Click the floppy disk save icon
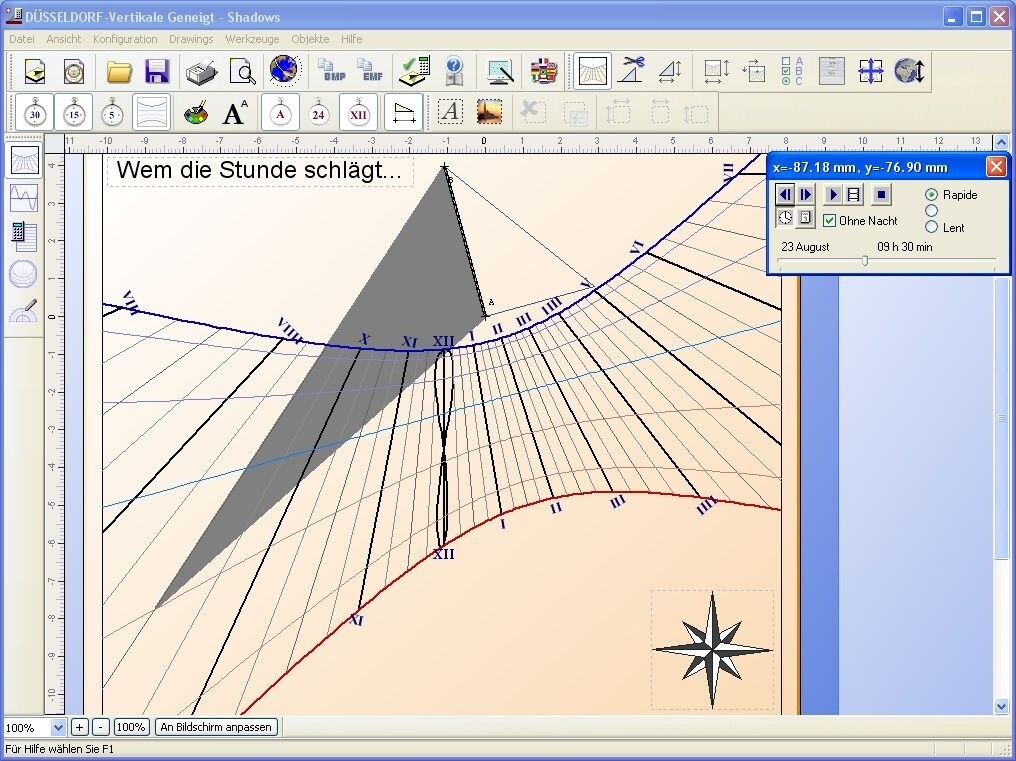 (157, 71)
